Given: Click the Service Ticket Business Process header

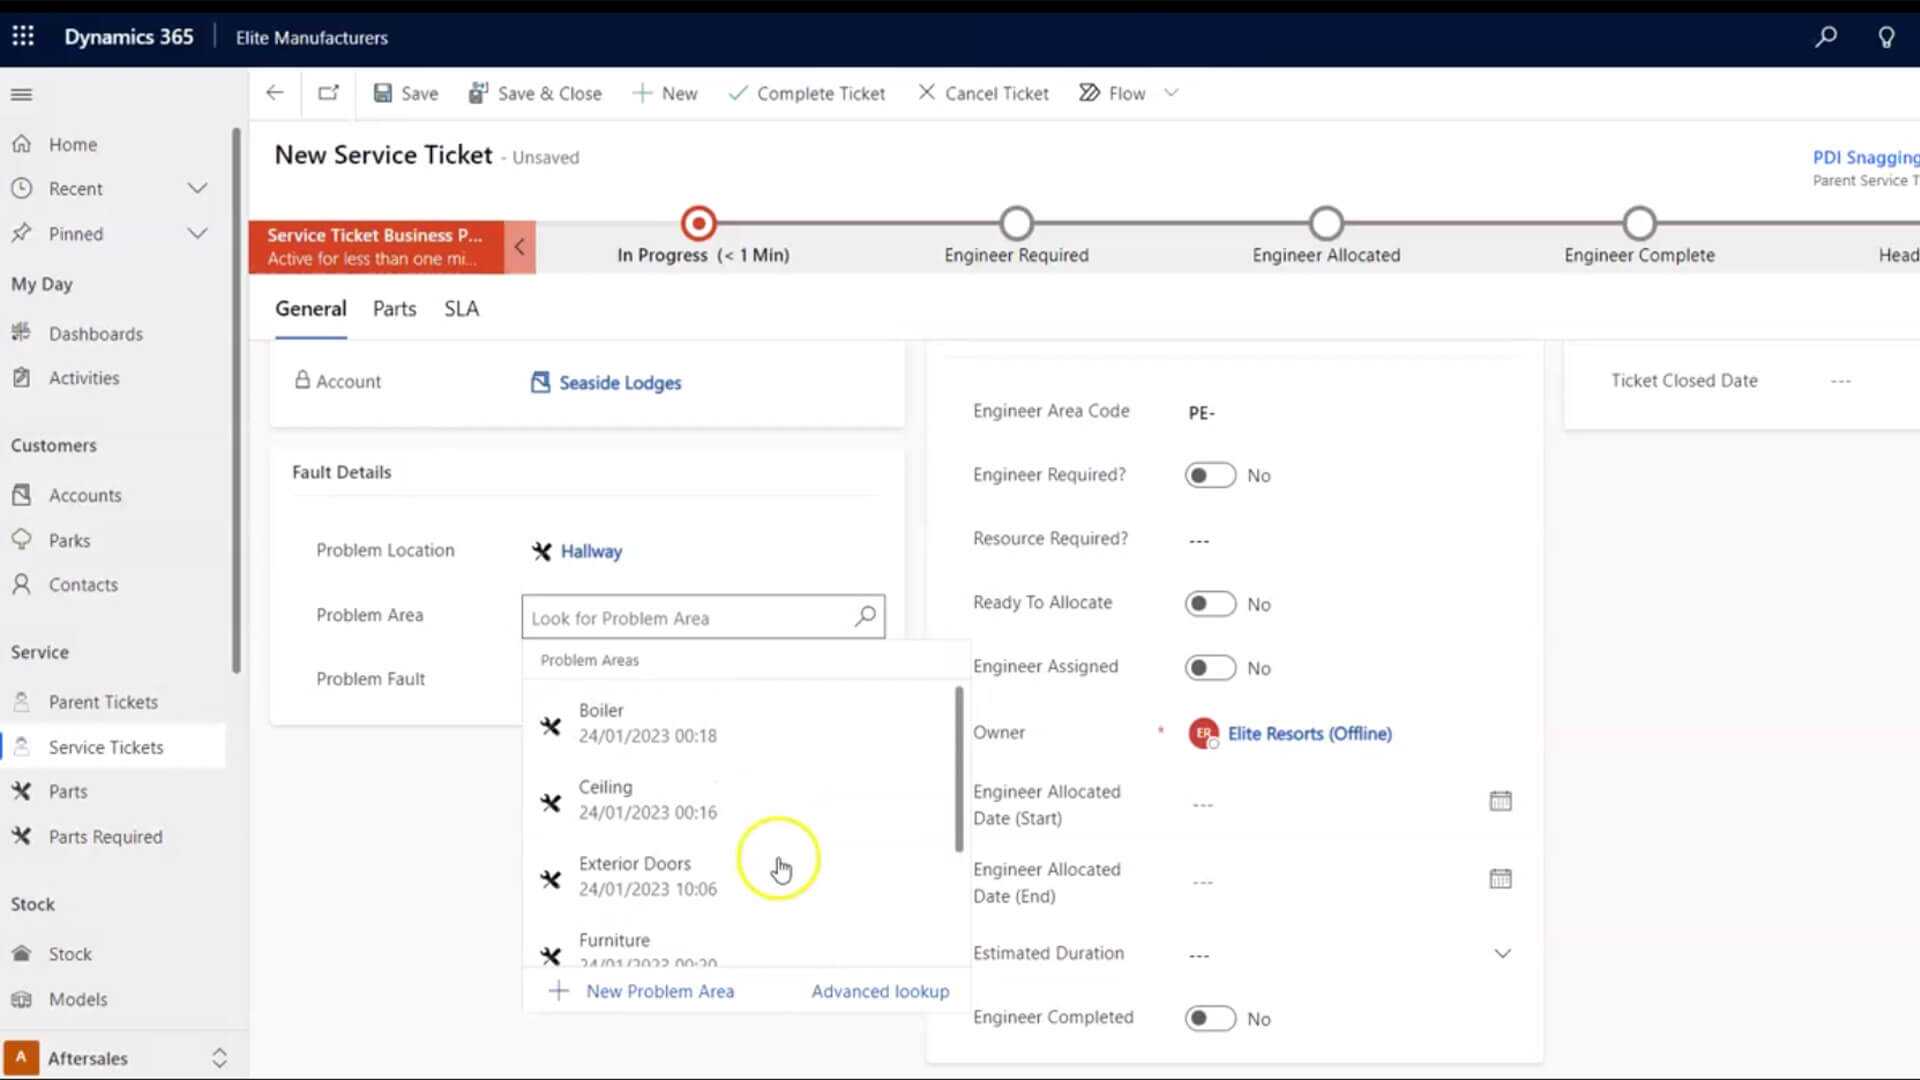Looking at the screenshot, I should 377,247.
